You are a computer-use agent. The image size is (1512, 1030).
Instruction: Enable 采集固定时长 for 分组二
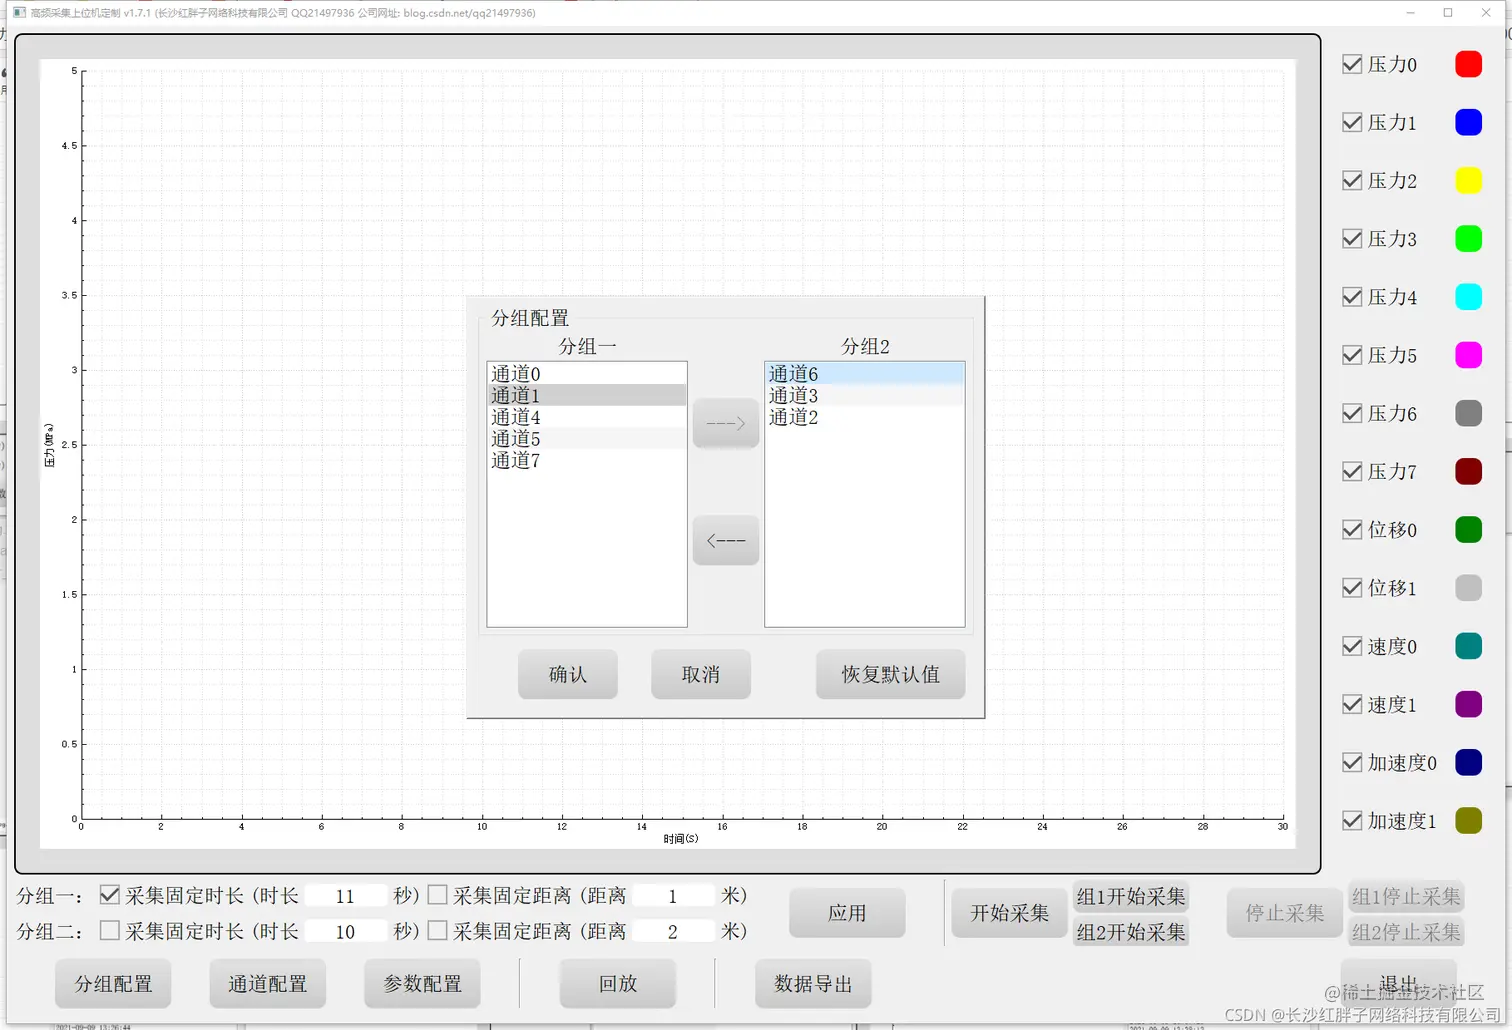click(110, 930)
